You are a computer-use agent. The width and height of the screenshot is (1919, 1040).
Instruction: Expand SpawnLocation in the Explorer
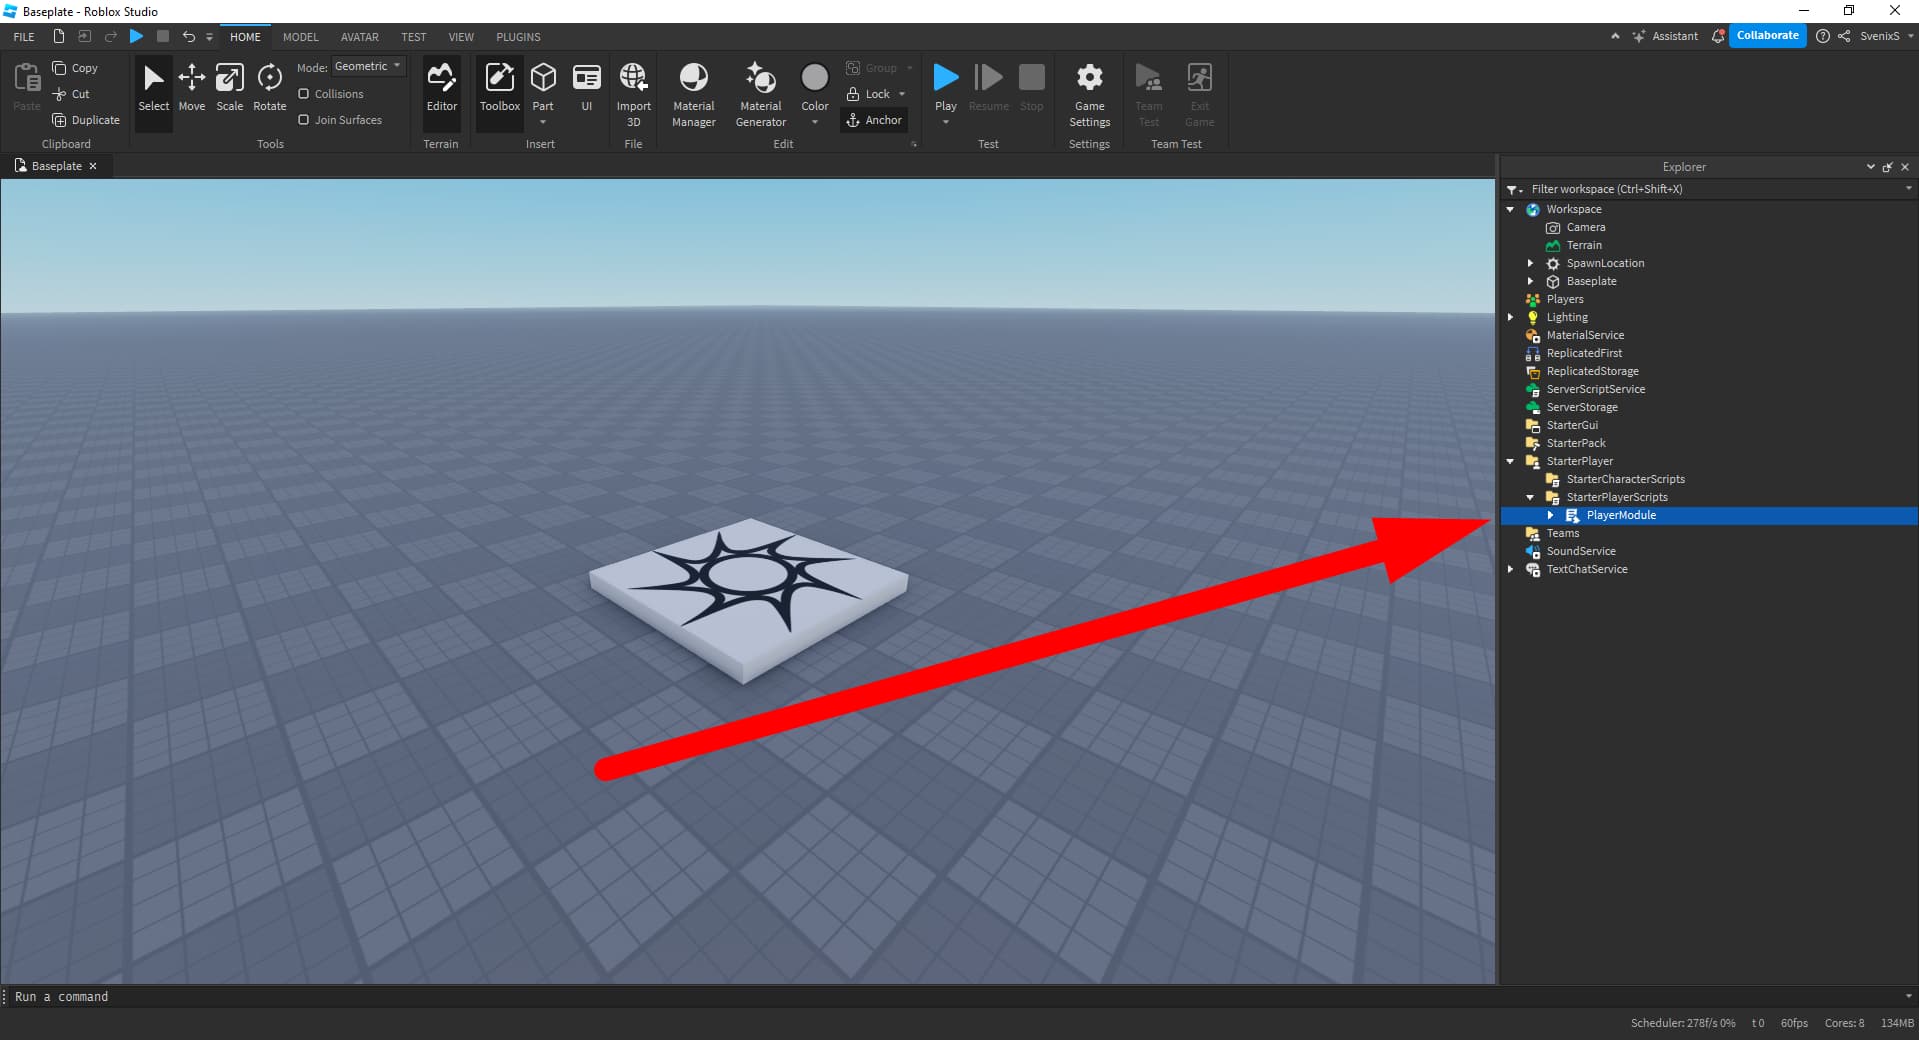(1530, 263)
